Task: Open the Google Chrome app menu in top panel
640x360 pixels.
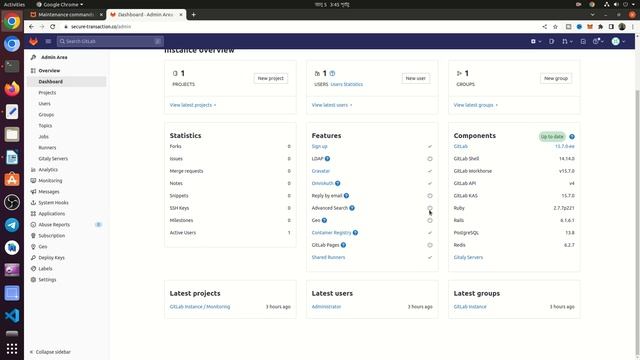Action: point(60,4)
